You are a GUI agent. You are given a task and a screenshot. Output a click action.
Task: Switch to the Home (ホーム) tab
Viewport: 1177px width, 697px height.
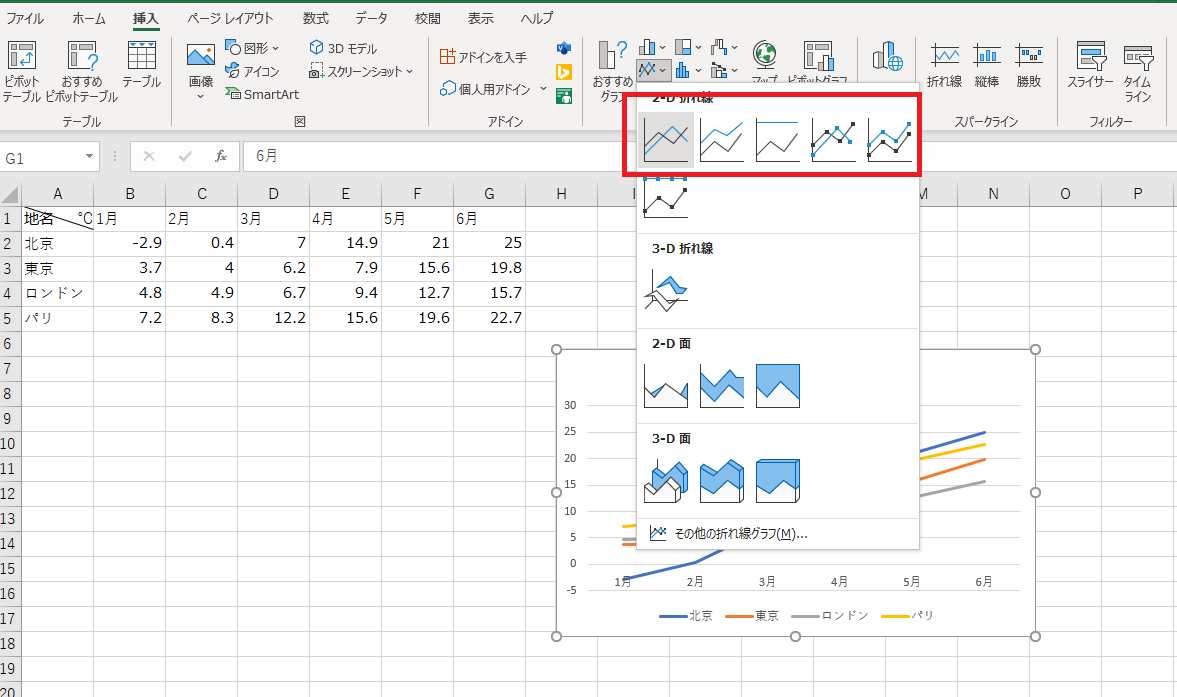[x=89, y=18]
